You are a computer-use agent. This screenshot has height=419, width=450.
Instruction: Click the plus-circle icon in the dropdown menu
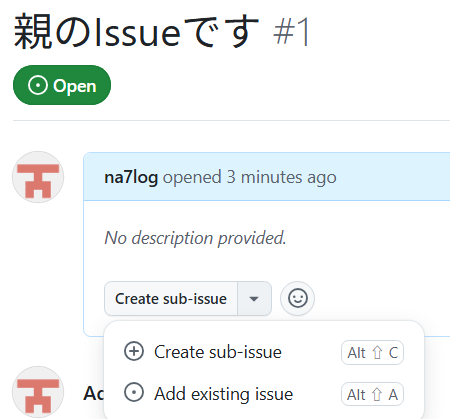point(134,351)
